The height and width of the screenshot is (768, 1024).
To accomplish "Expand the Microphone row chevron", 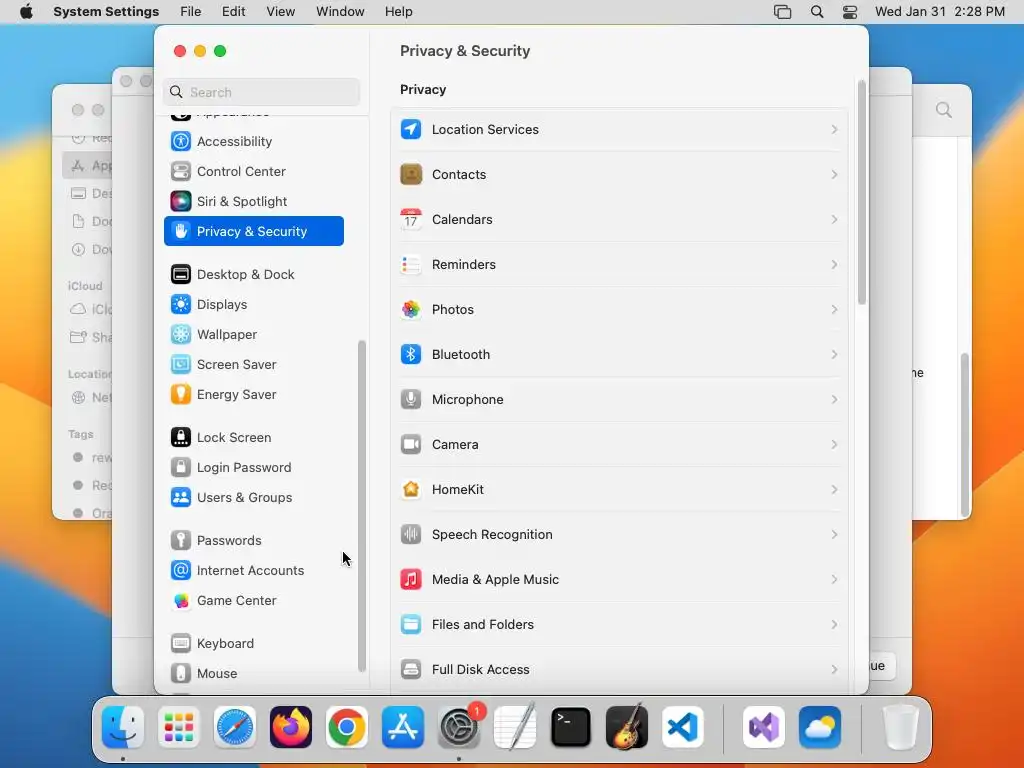I will pyautogui.click(x=834, y=399).
